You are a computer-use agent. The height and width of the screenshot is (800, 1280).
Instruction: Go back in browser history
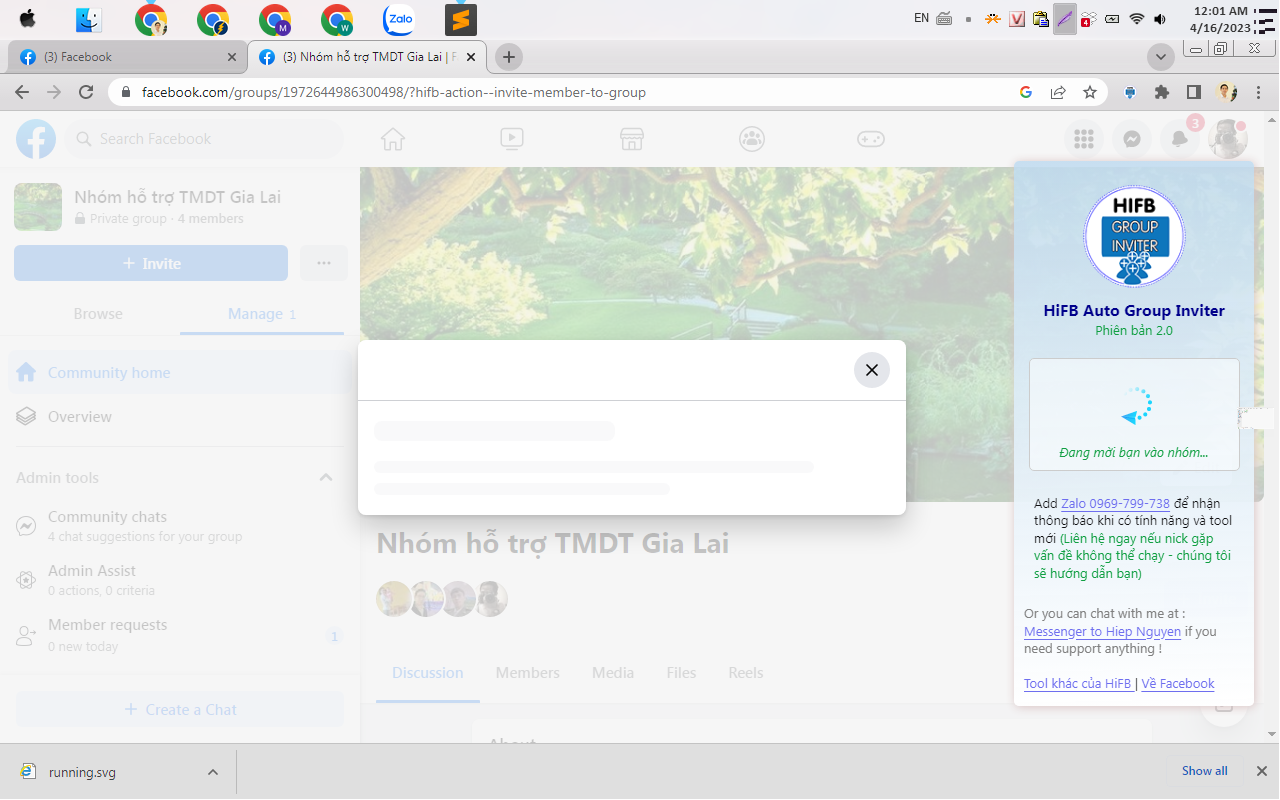point(22,92)
